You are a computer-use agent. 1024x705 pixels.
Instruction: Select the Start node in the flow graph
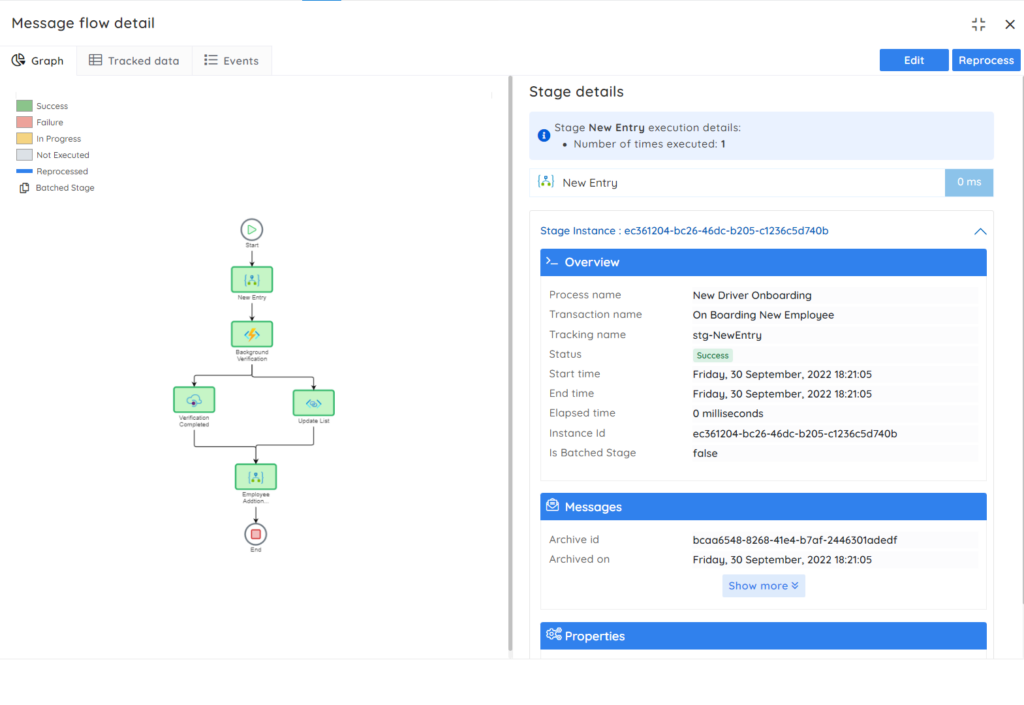pos(251,230)
